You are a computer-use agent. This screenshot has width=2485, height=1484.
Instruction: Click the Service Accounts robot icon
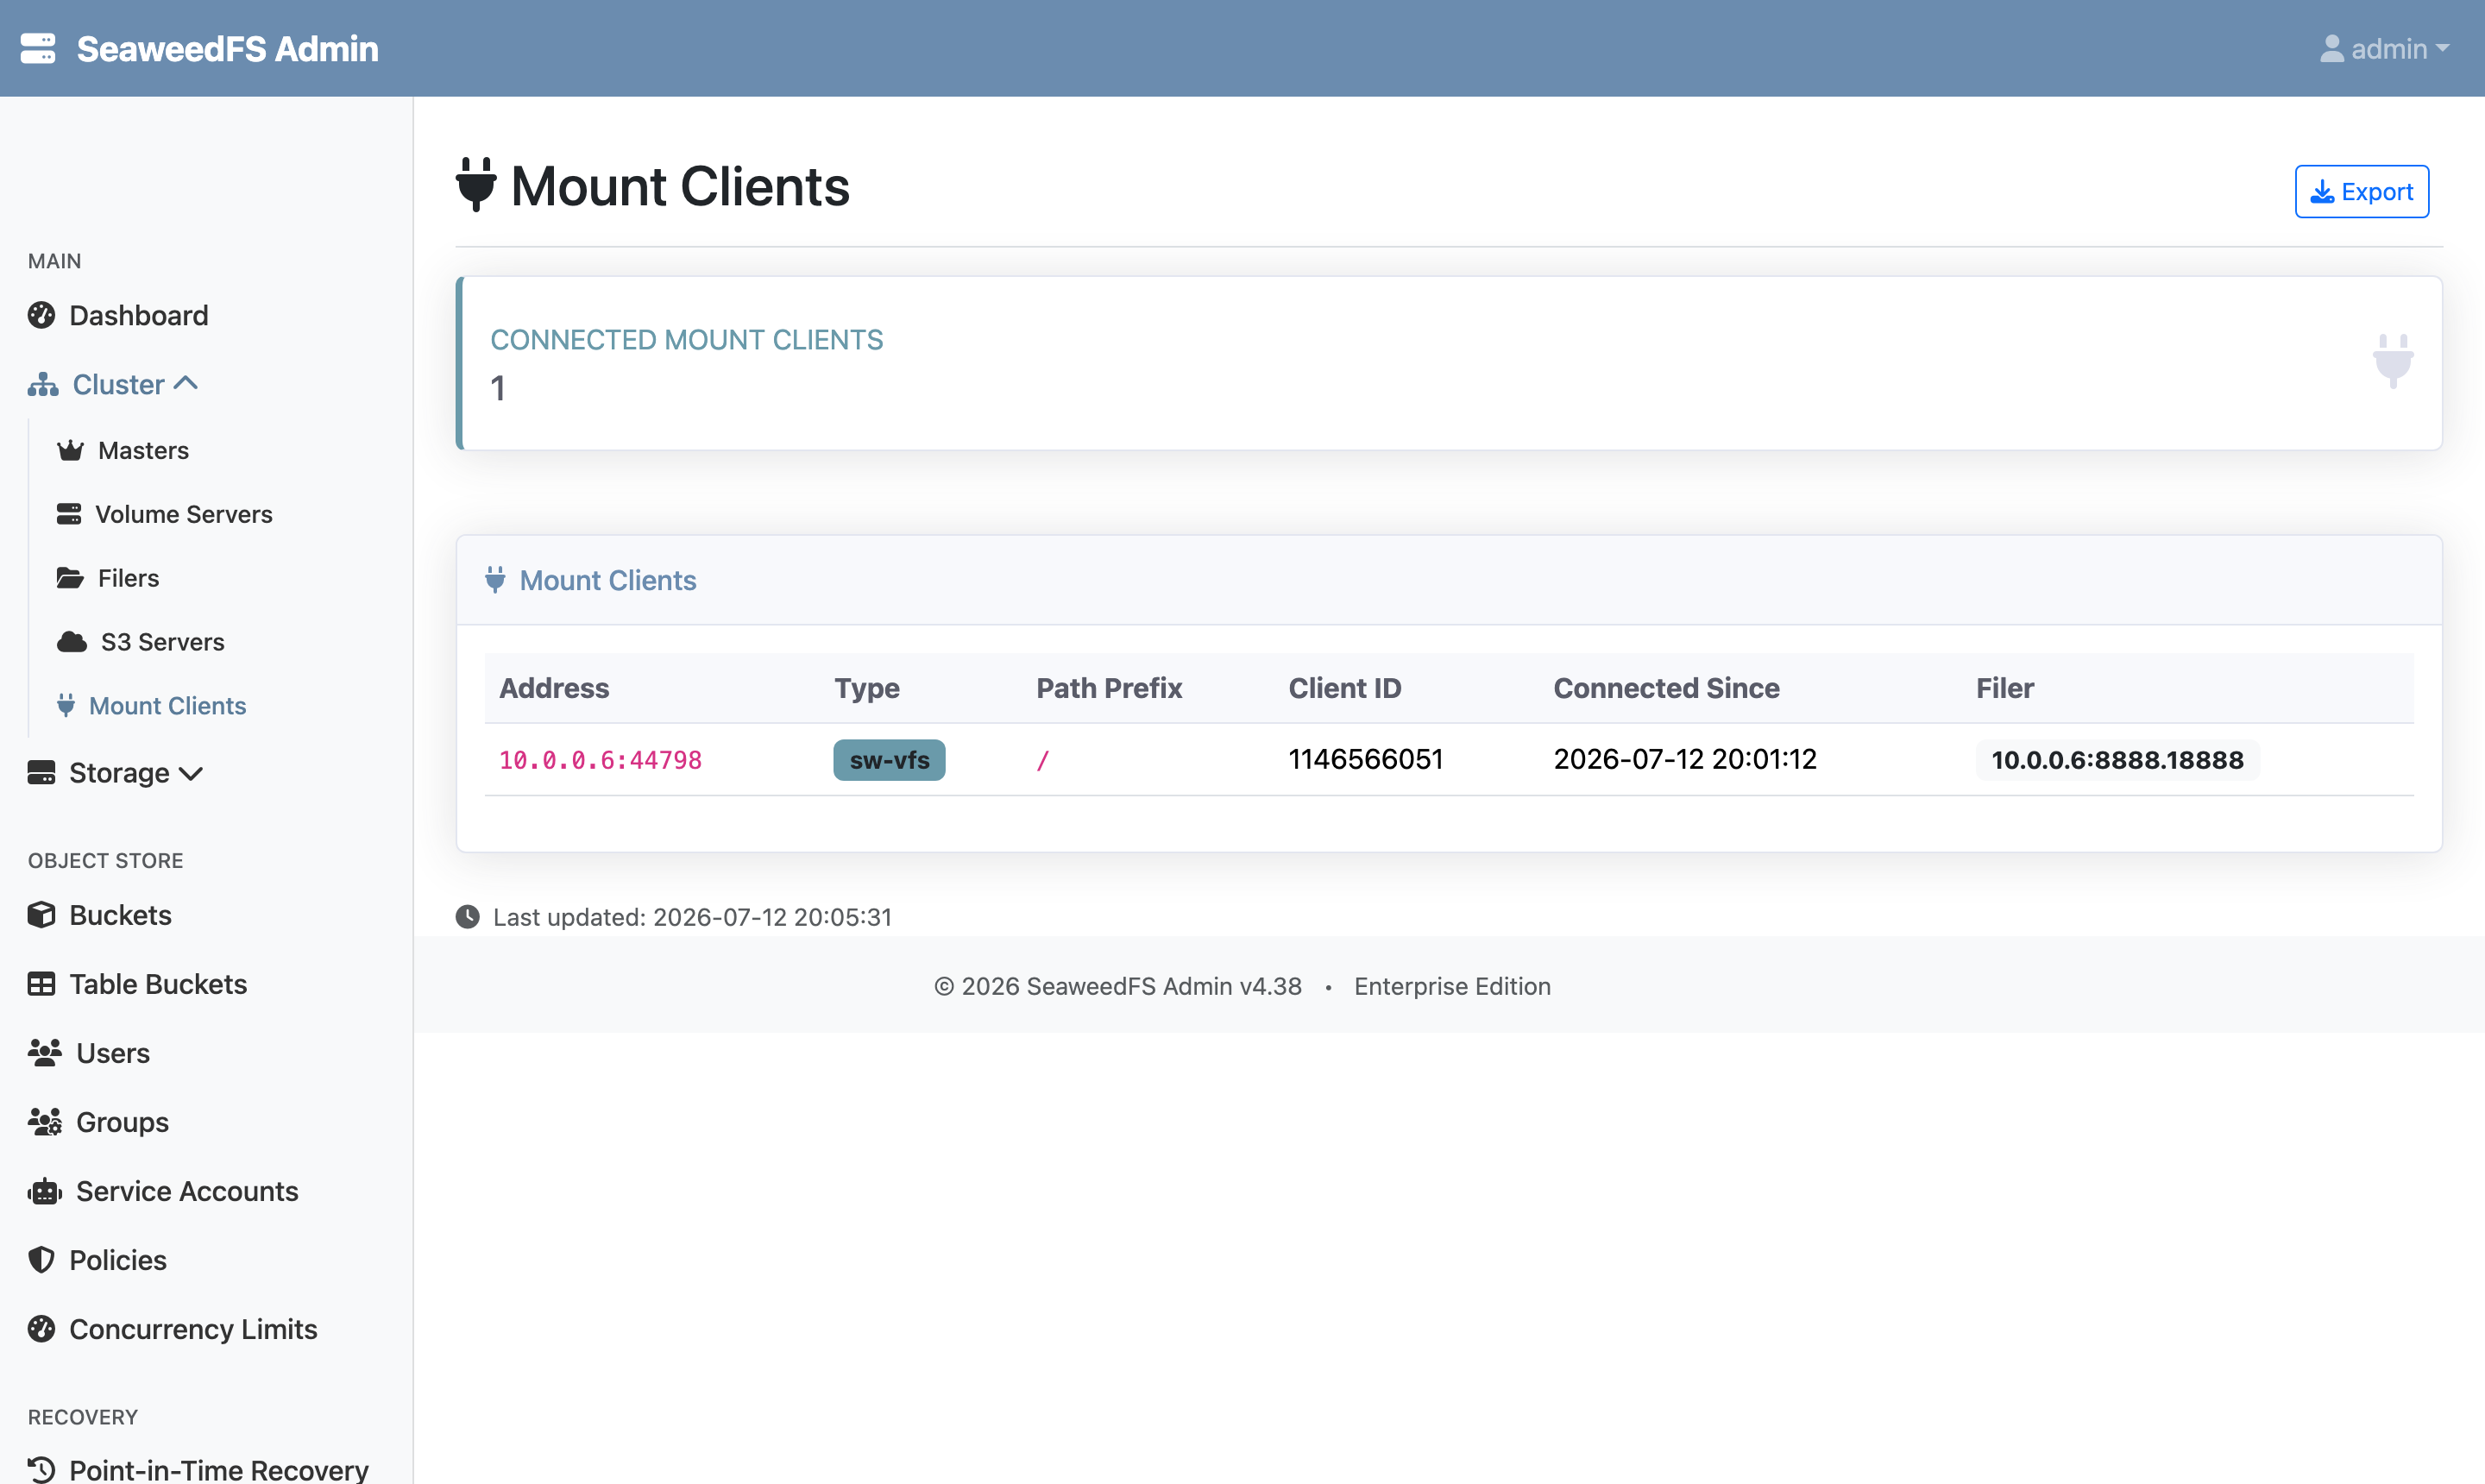pos(45,1191)
